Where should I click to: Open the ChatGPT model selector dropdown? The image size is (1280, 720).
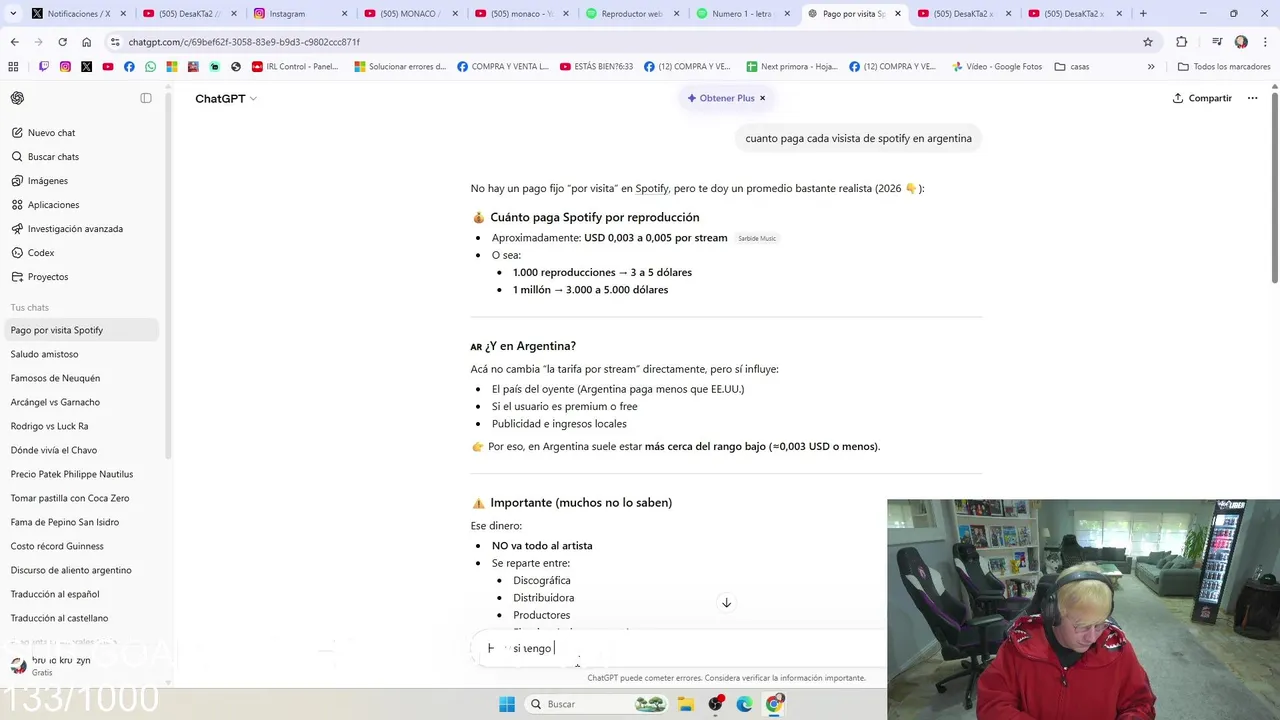[226, 99]
